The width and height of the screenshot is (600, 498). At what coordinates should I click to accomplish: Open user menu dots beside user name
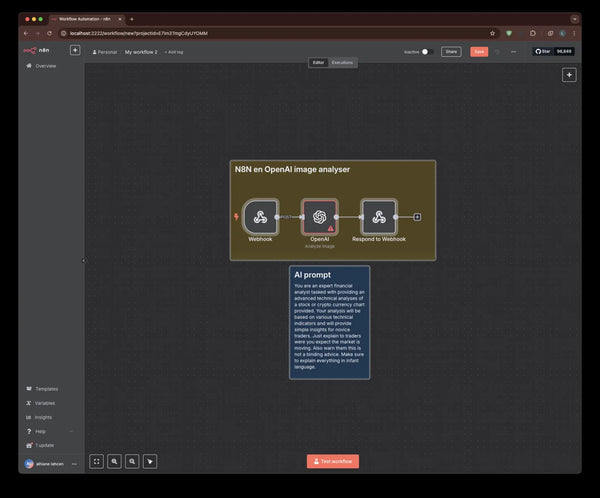74,464
